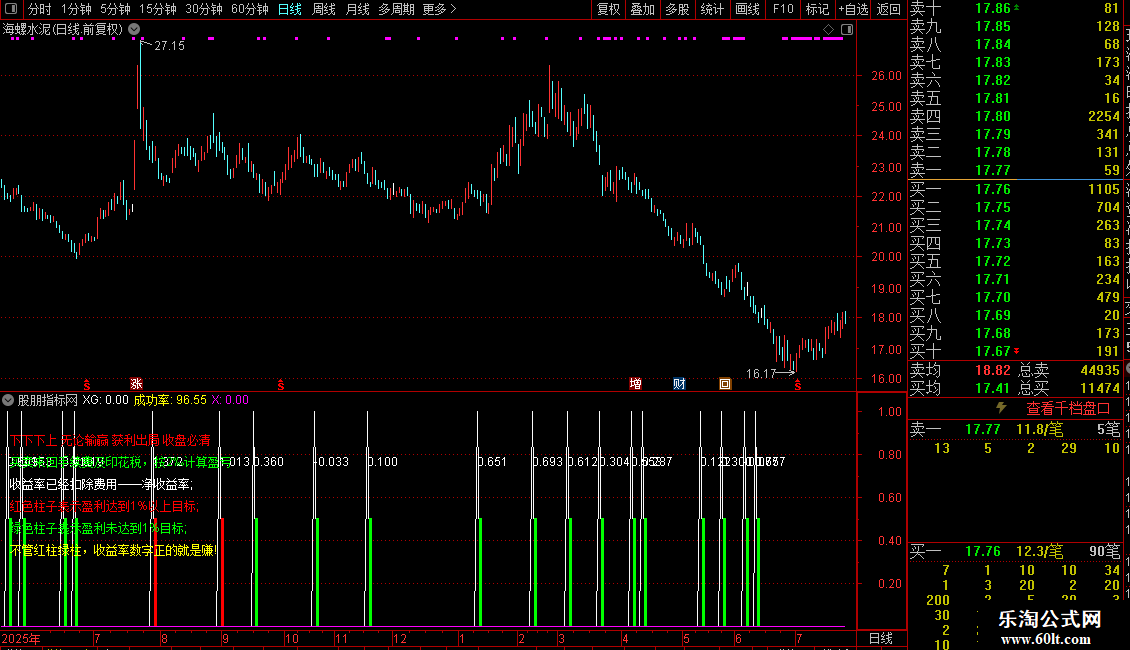Viewport: 1130px width, 650px height.
Task: Click the 卖一 price 17.77 in order book
Action: 992,170
